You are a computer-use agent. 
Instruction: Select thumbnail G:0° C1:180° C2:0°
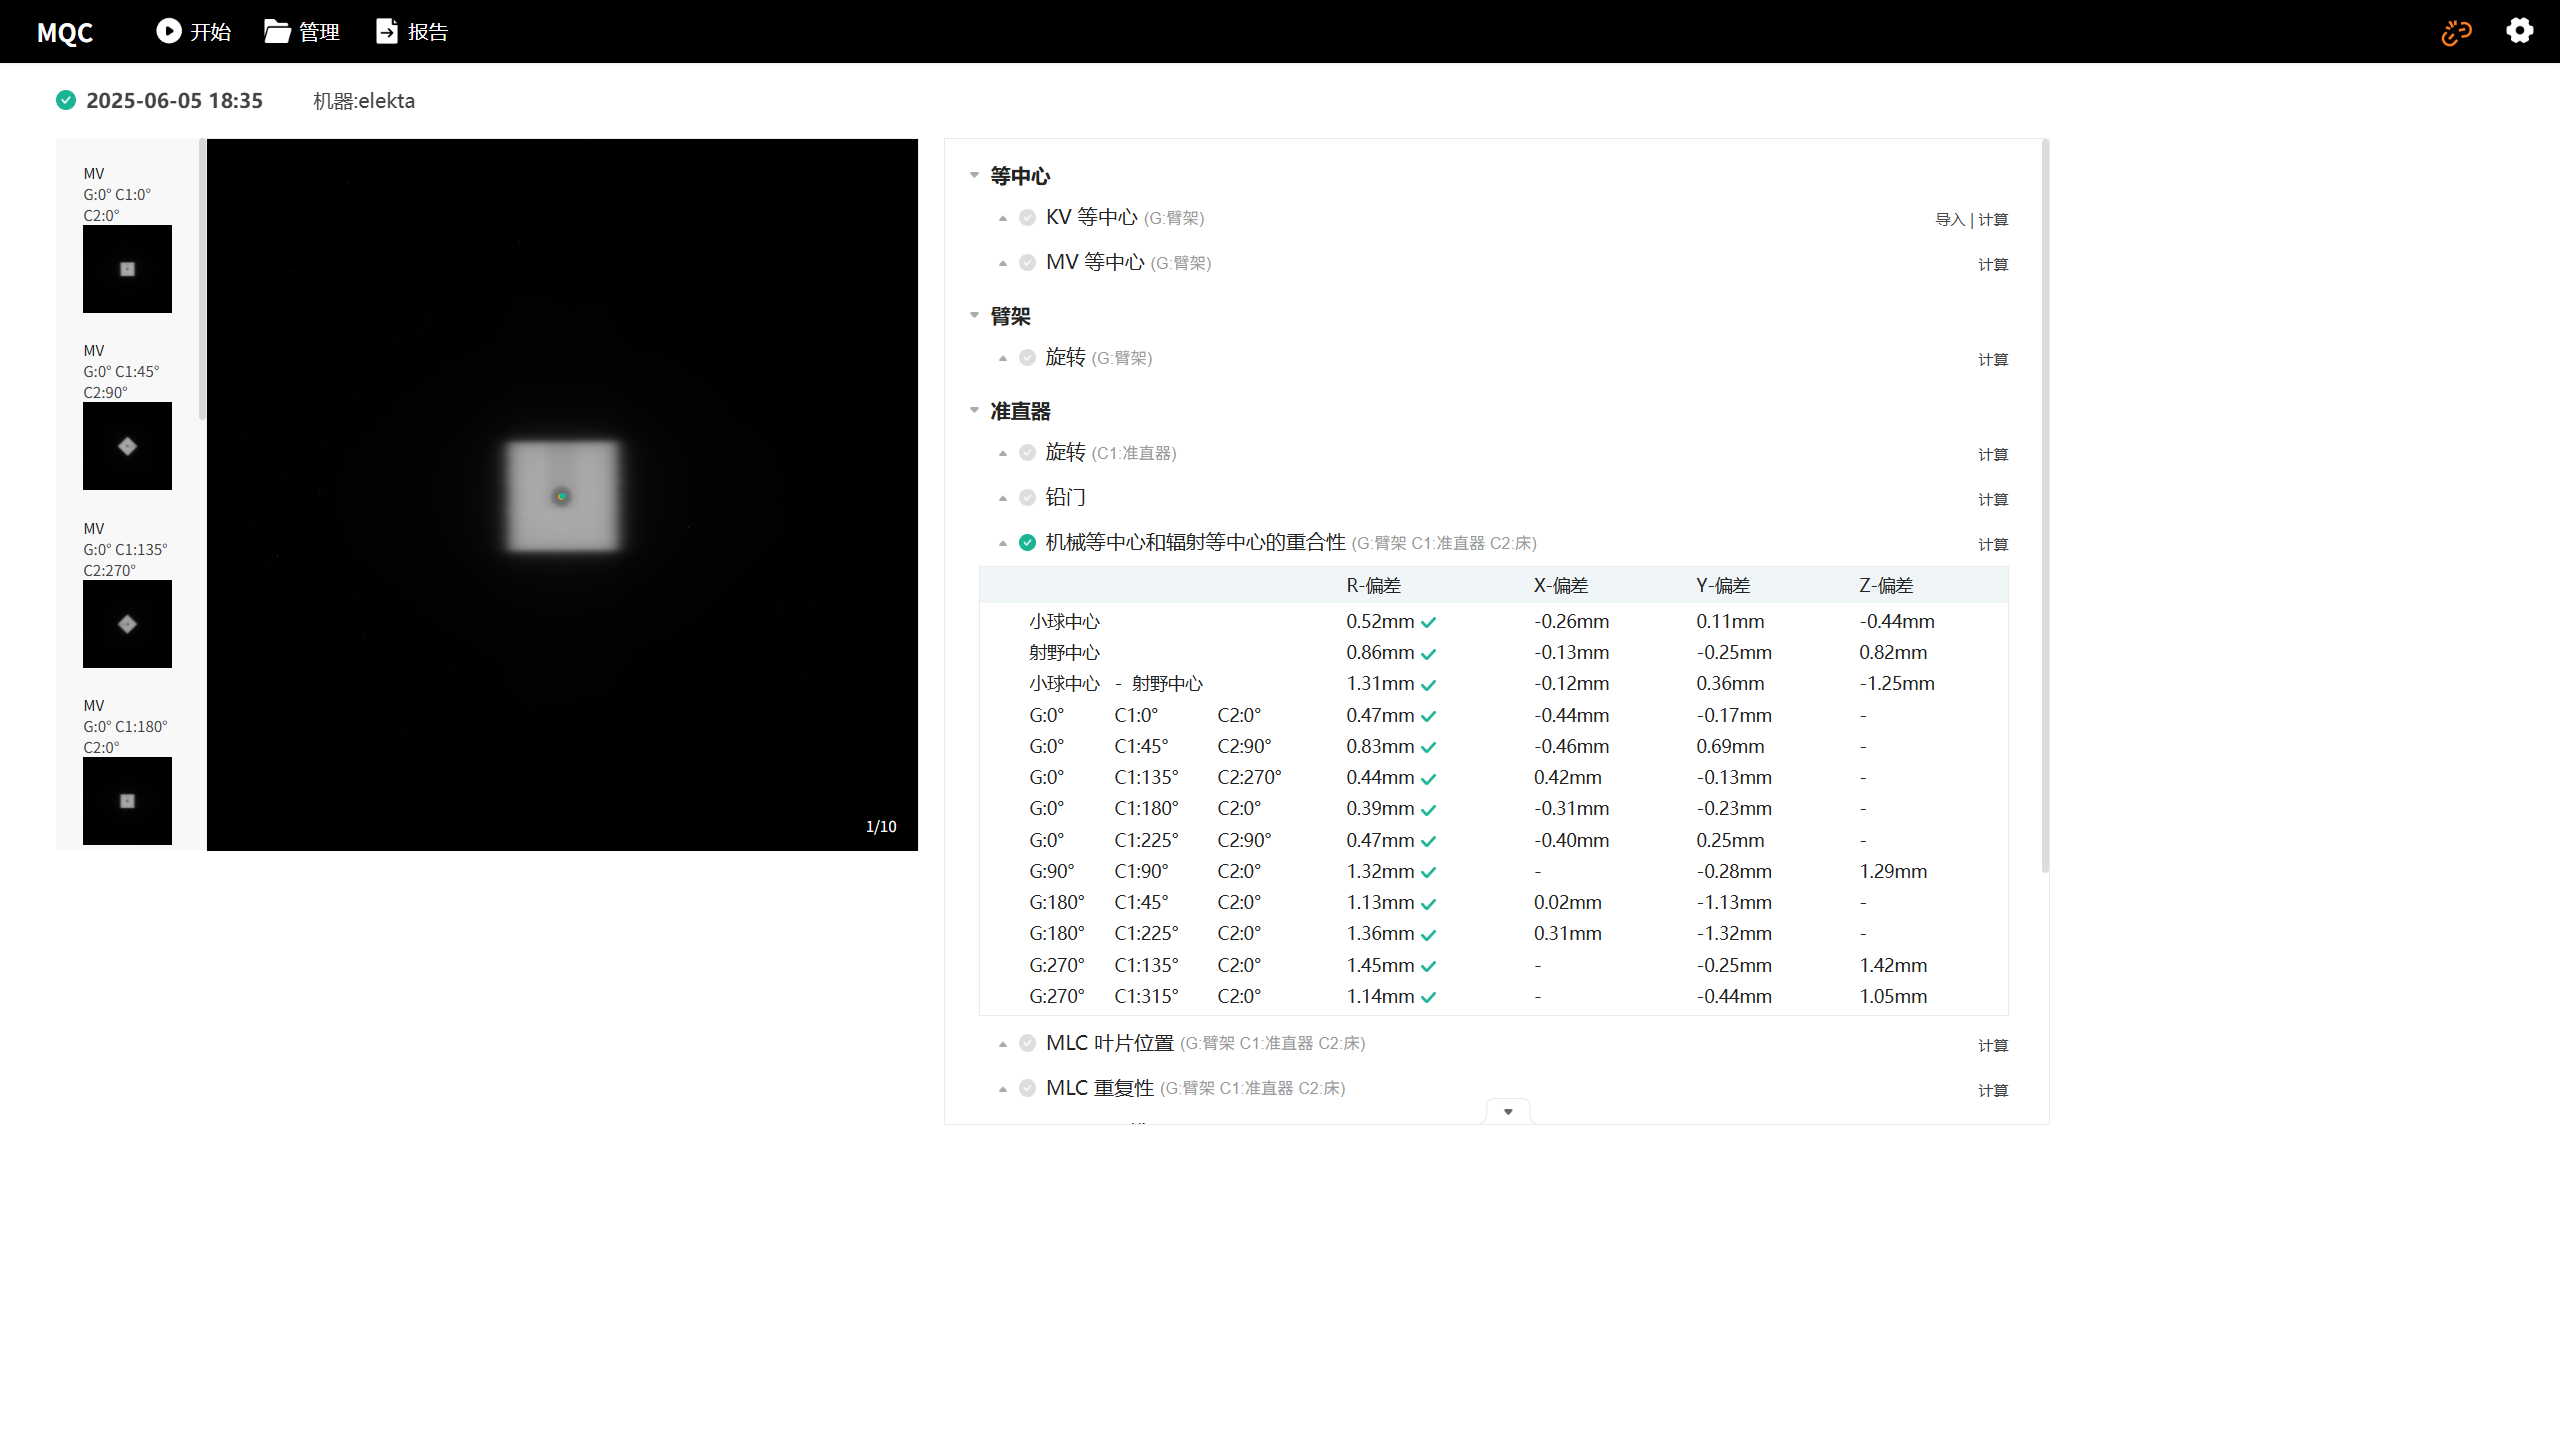click(x=127, y=801)
